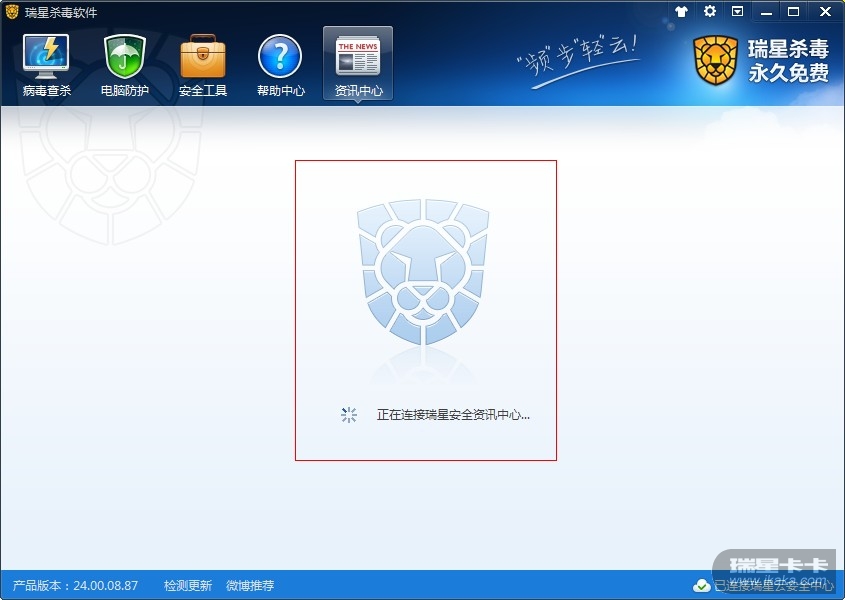Click the 瑞星杀毒软件 title text

click(x=61, y=12)
